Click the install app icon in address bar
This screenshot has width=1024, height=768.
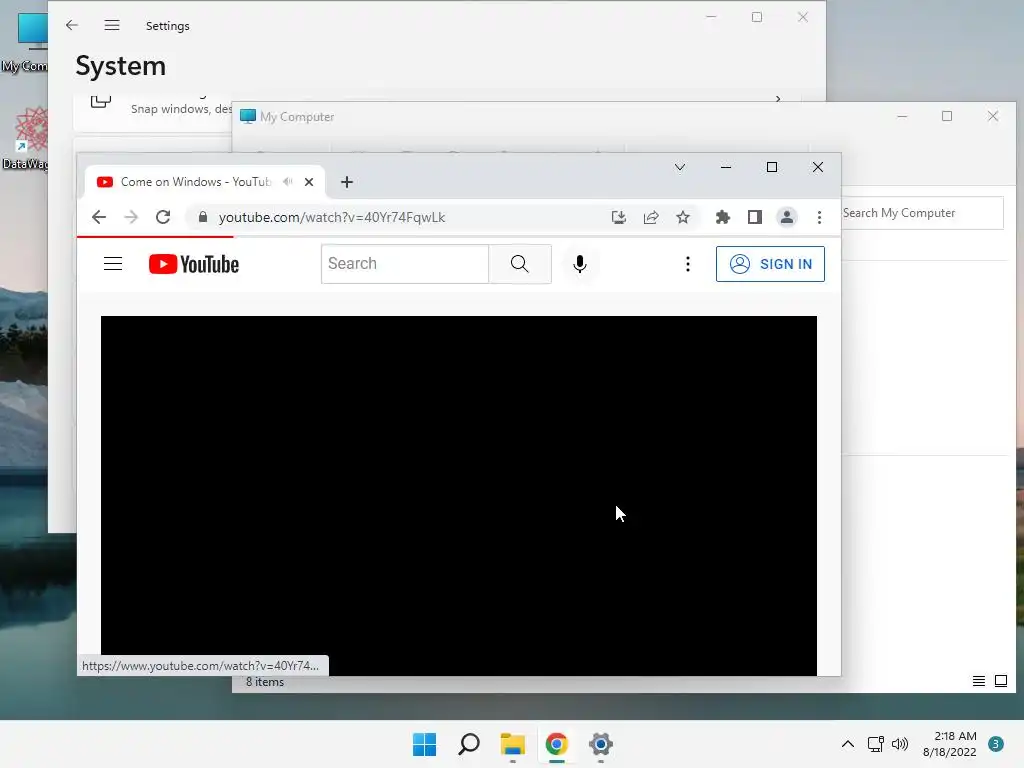[x=618, y=217]
